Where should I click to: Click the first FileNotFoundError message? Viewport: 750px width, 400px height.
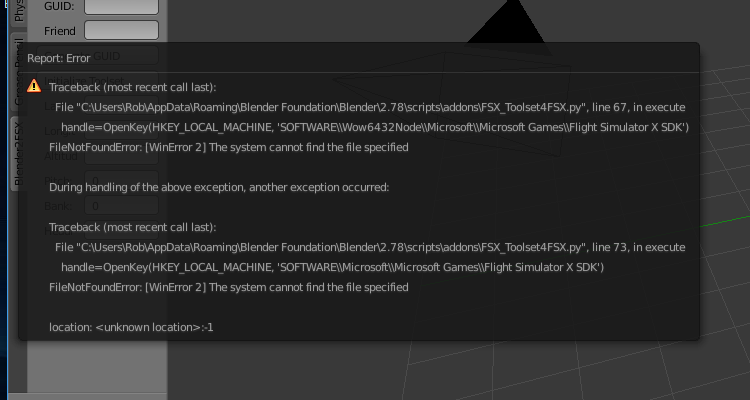click(x=228, y=147)
